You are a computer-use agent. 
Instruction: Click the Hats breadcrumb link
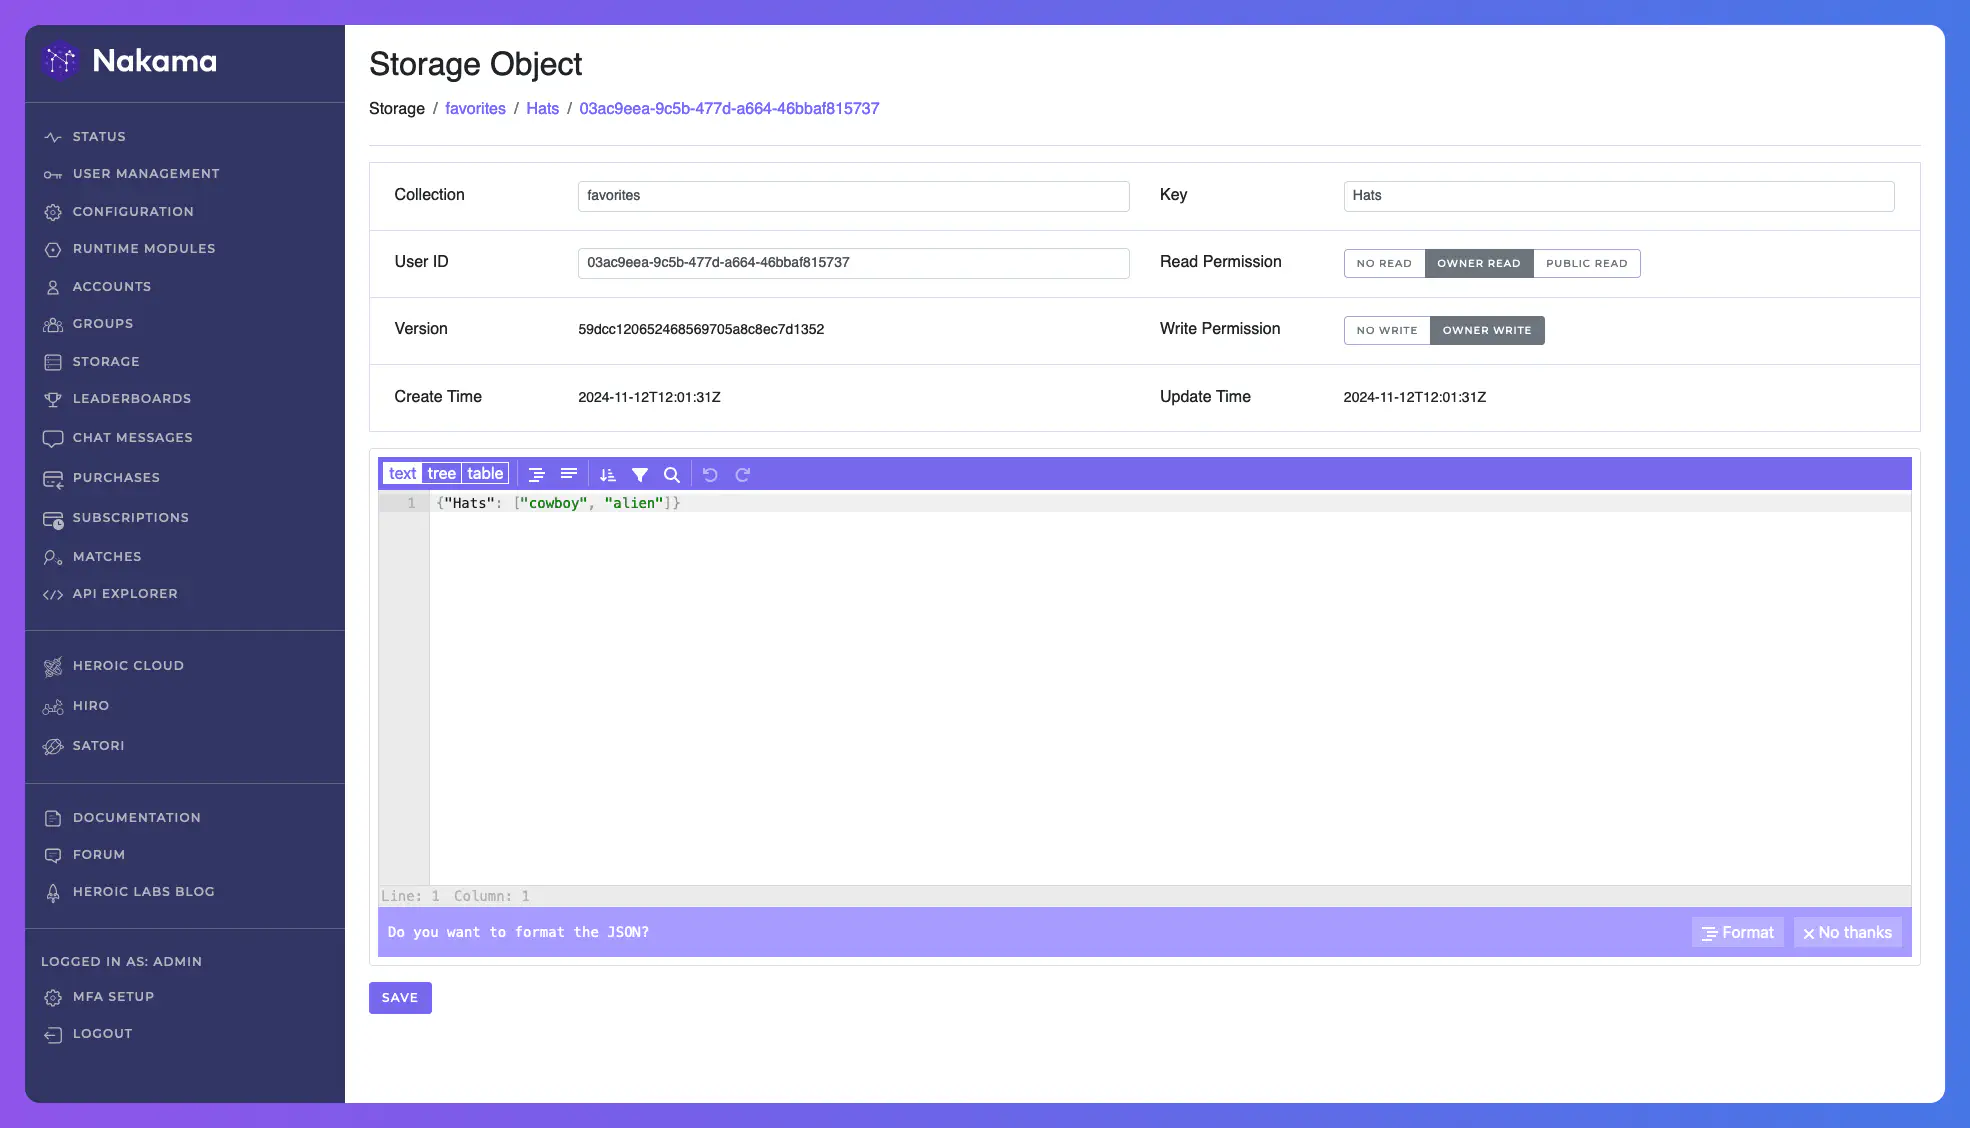(543, 109)
